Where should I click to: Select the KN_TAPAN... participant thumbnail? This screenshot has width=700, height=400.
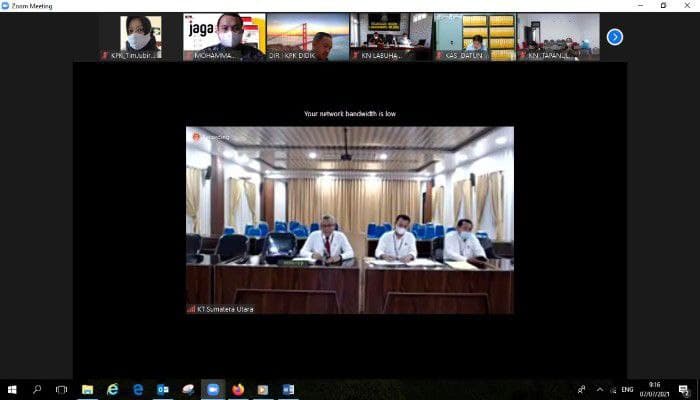pyautogui.click(x=558, y=37)
